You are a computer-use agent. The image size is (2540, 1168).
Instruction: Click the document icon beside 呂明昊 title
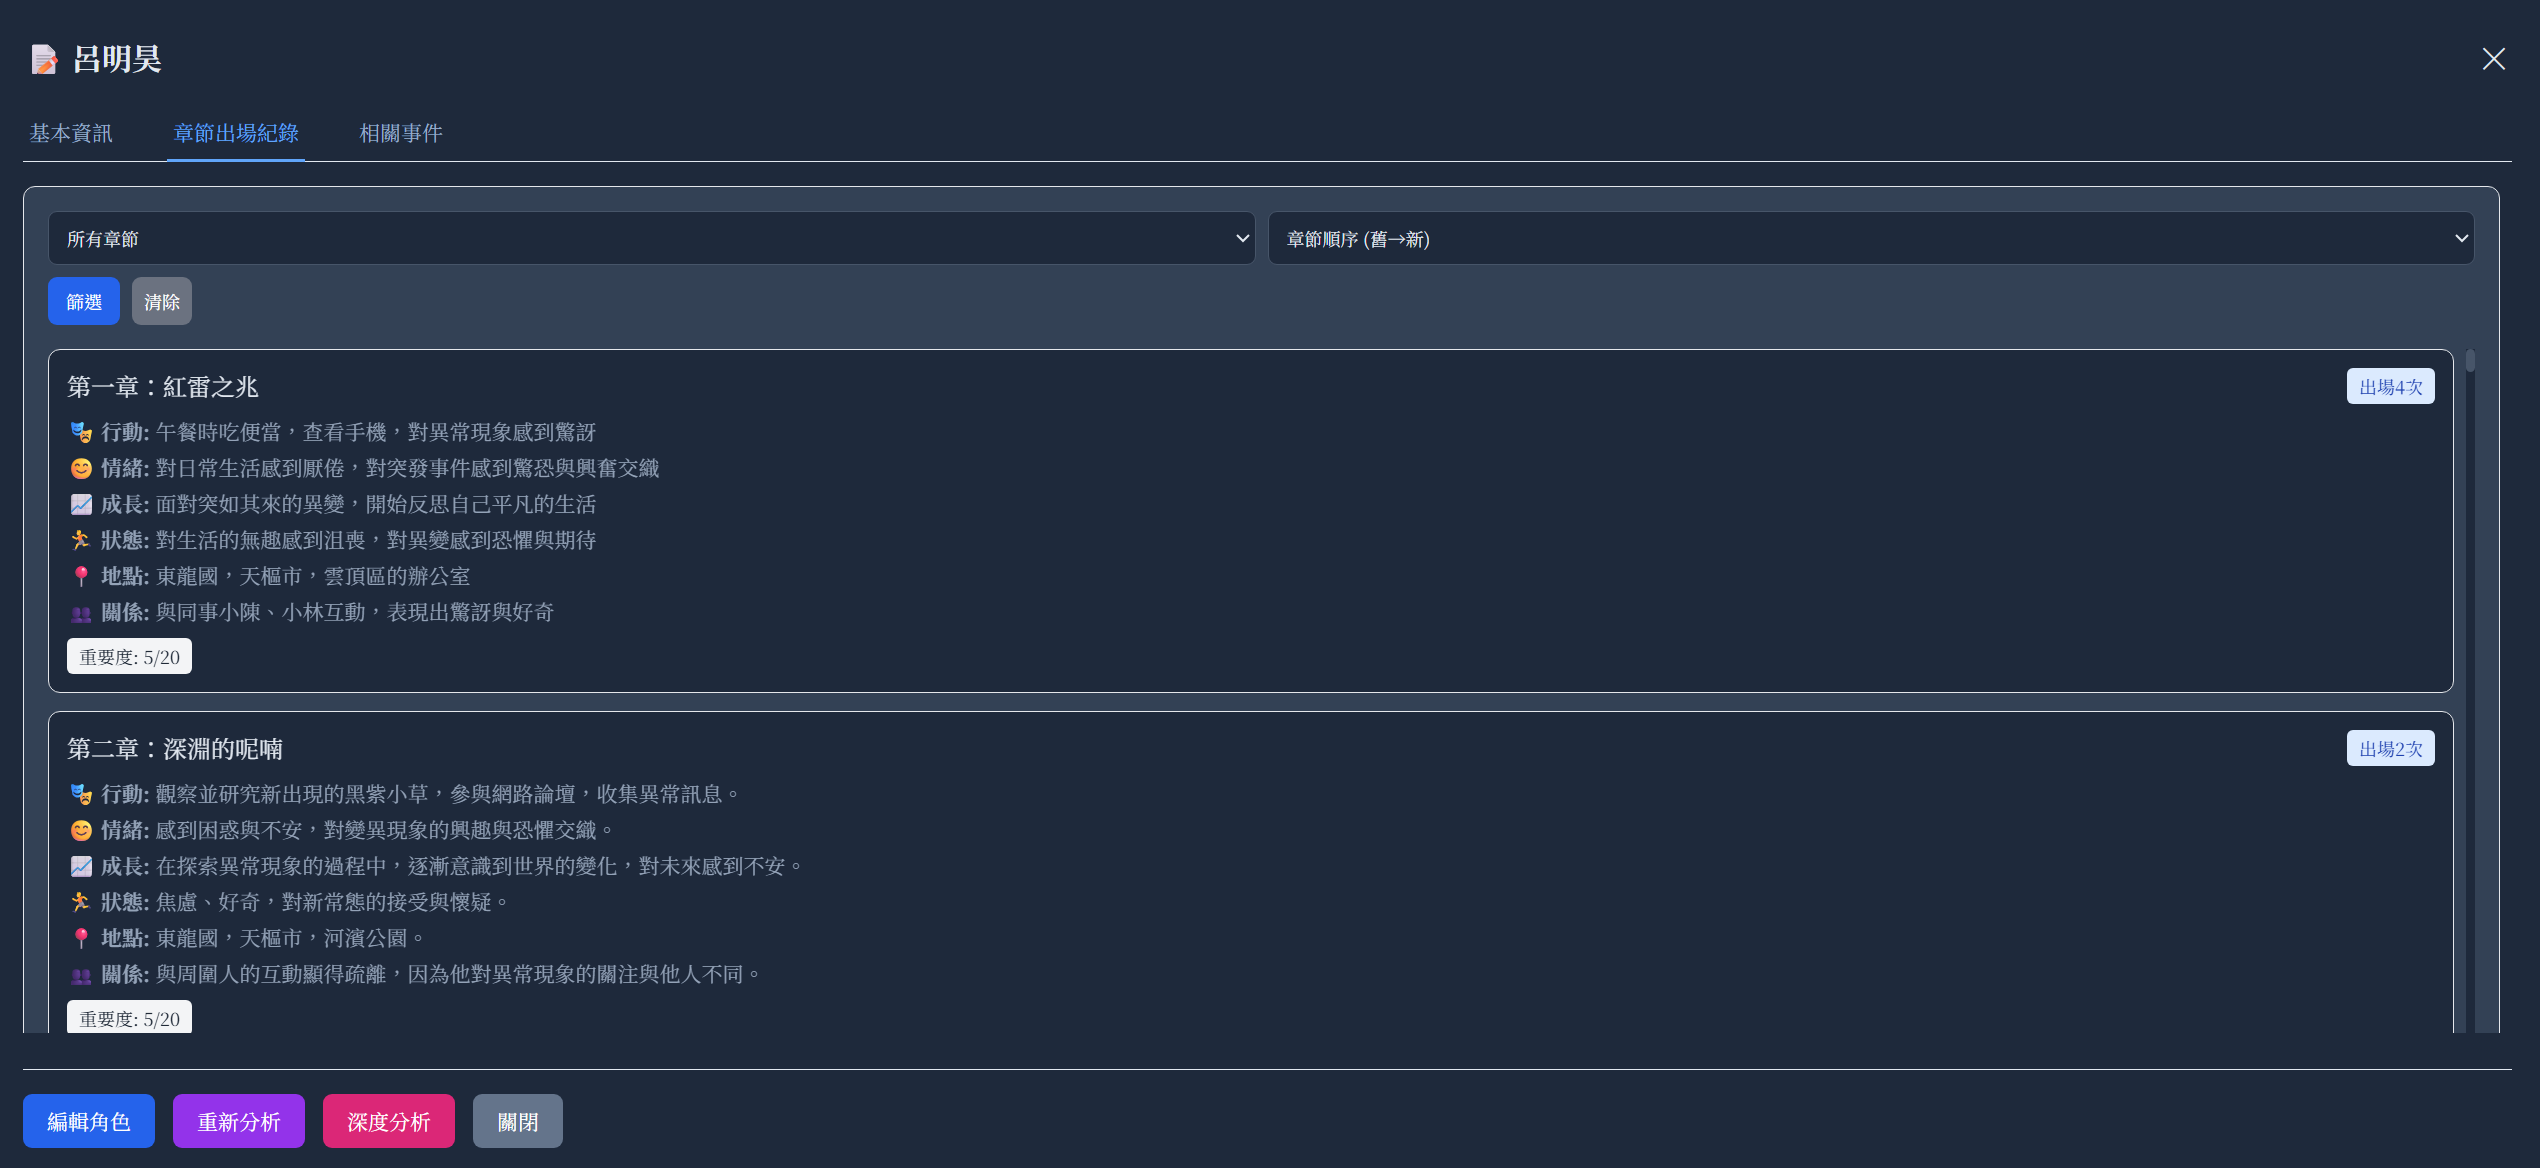click(x=44, y=60)
